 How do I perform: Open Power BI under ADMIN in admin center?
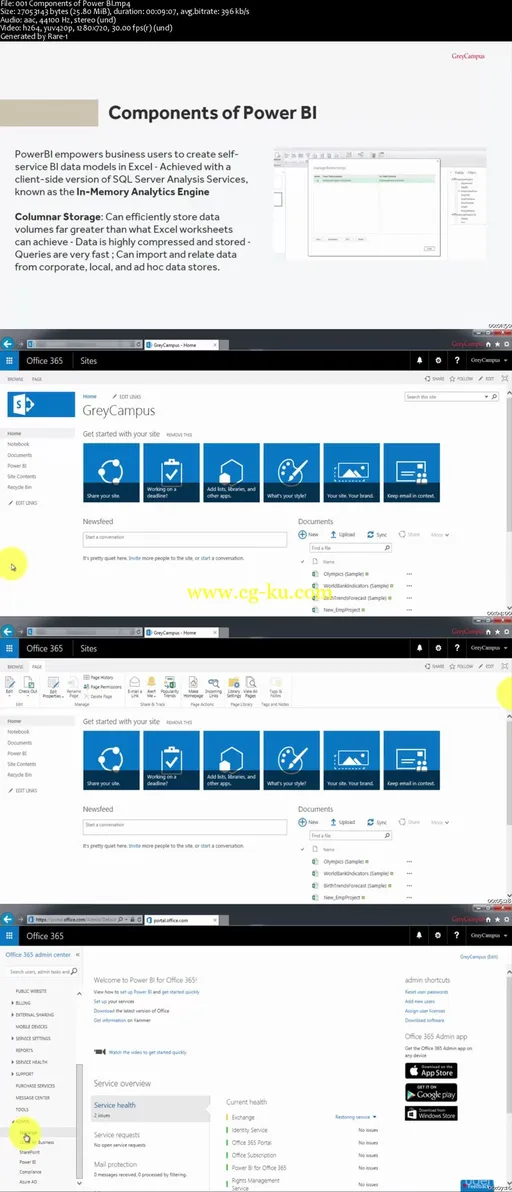coord(27,1162)
